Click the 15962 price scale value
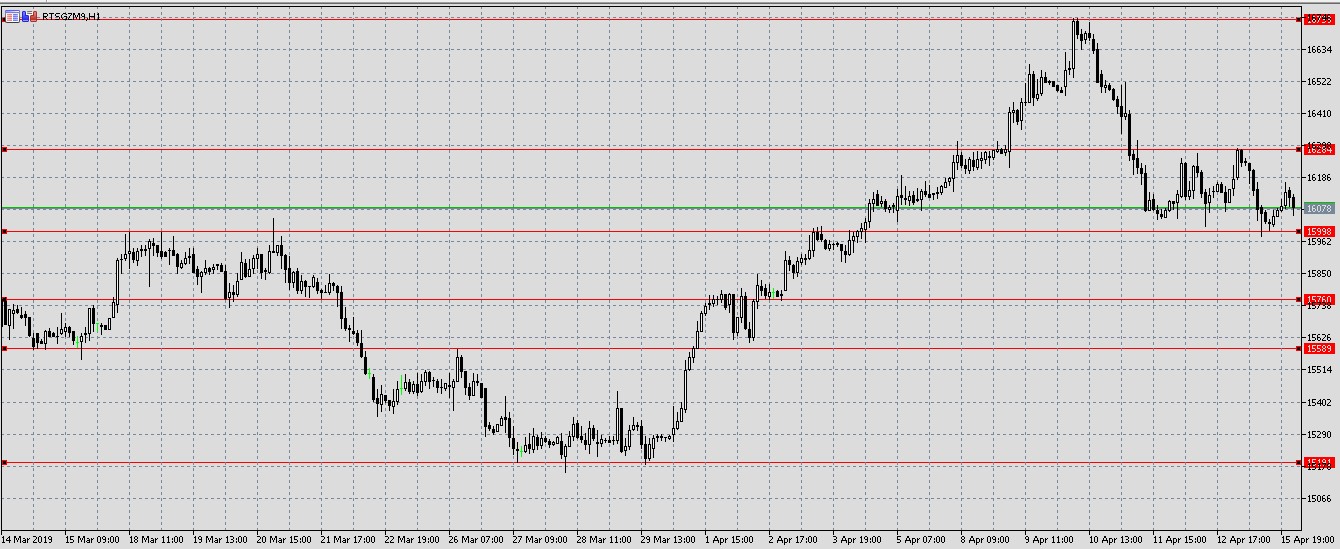Screen dimensions: 1340x549 click(1319, 242)
